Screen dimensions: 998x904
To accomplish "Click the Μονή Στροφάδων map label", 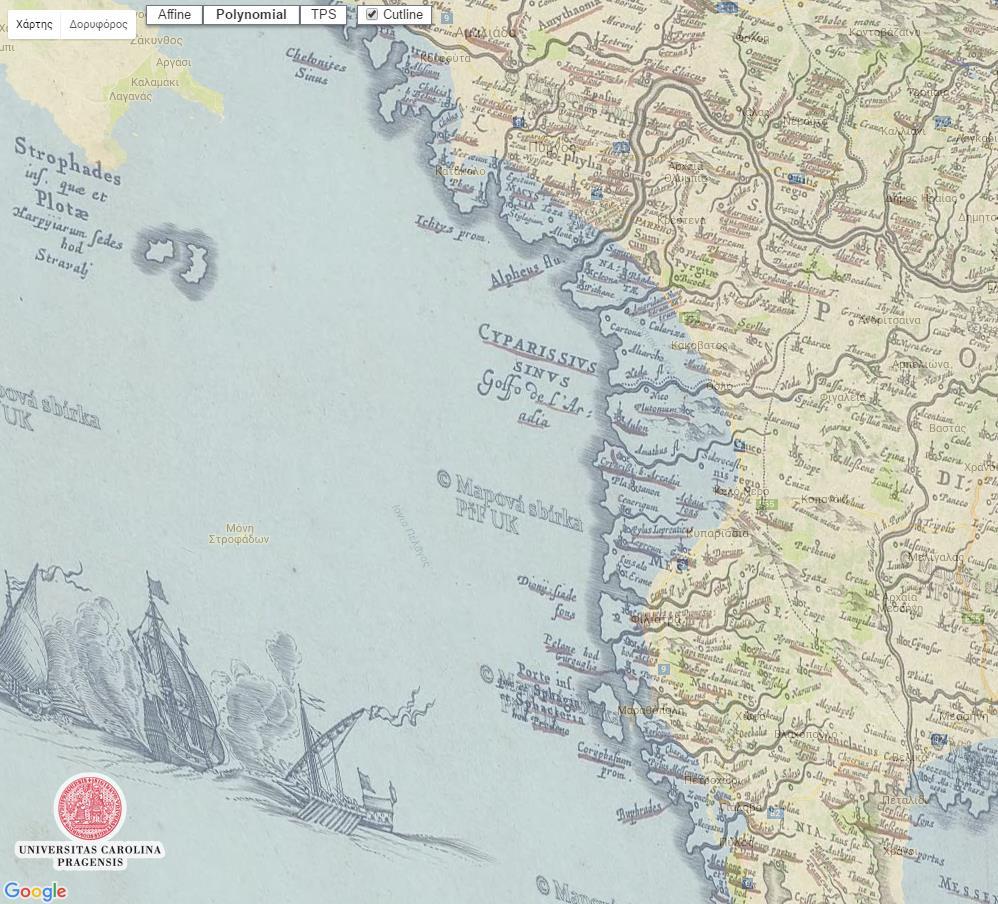I will point(239,533).
